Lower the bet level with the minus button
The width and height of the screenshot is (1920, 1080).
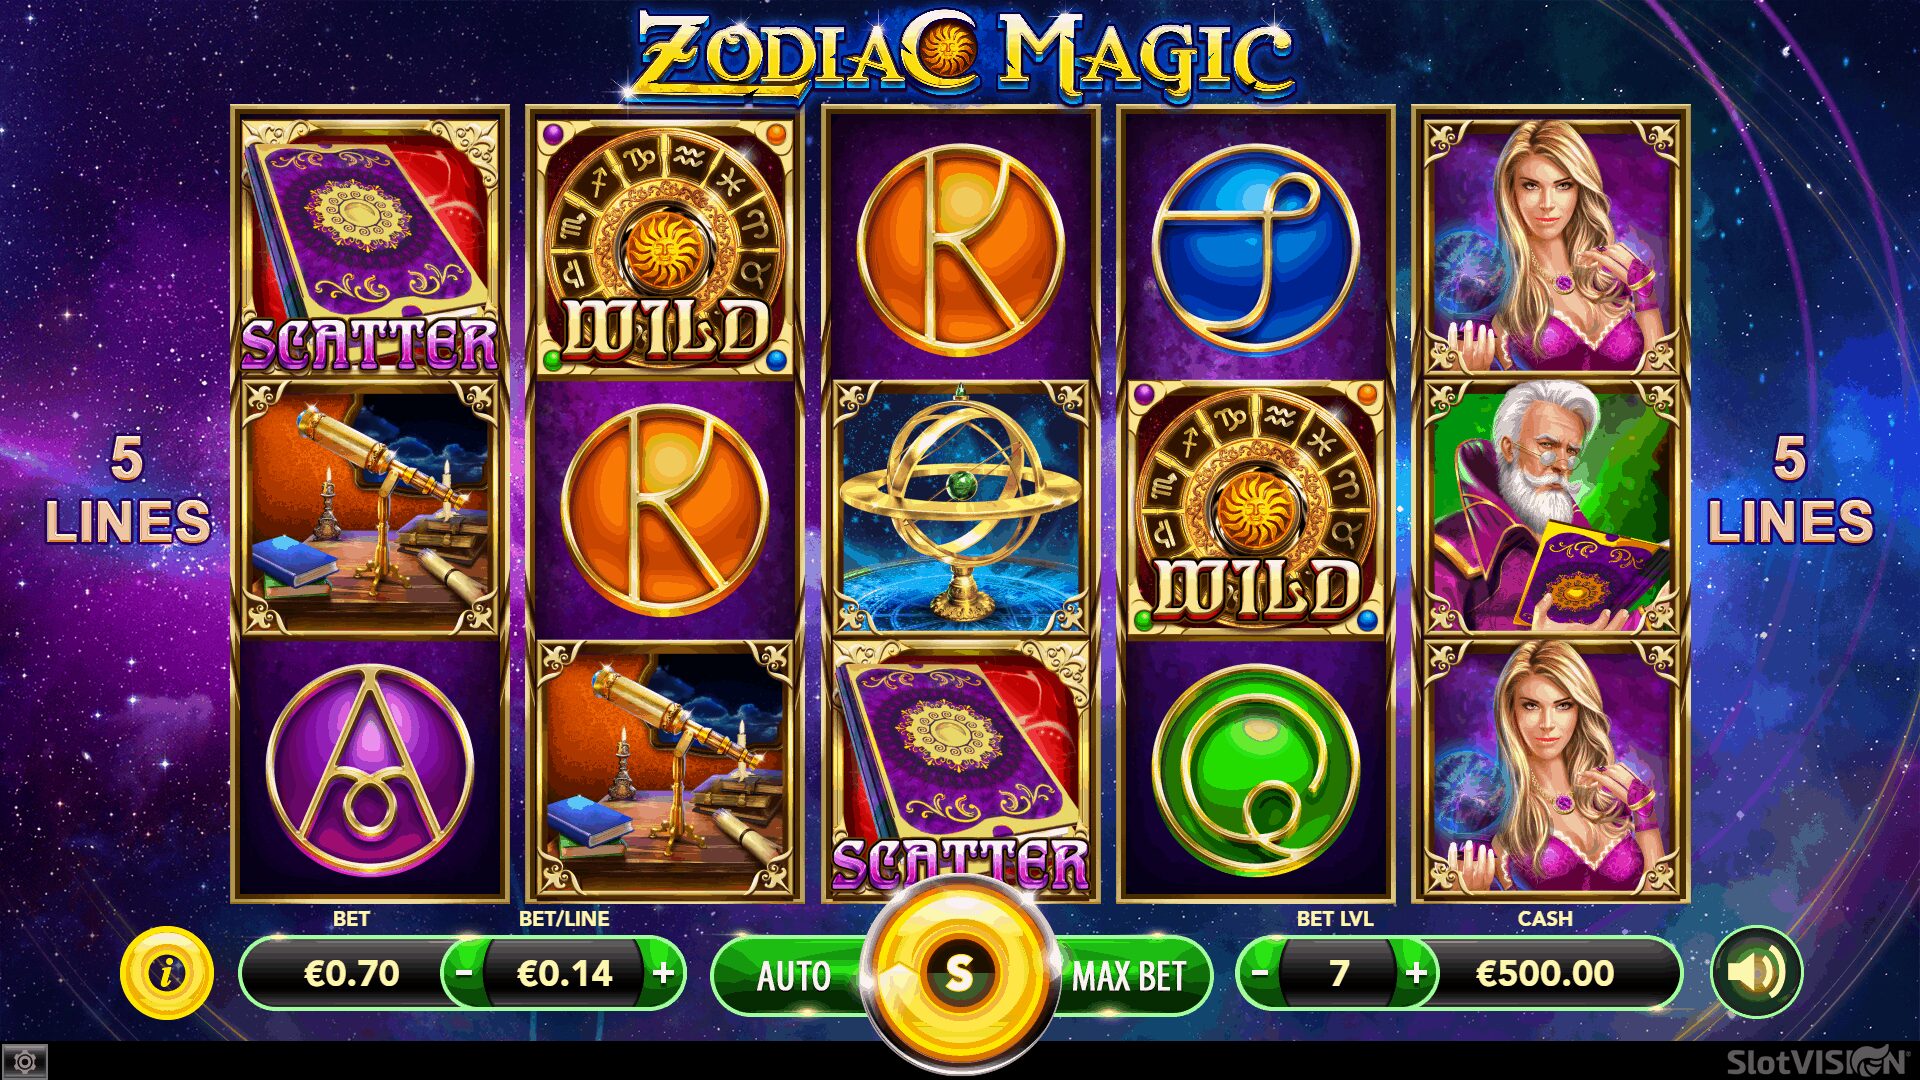click(1260, 972)
